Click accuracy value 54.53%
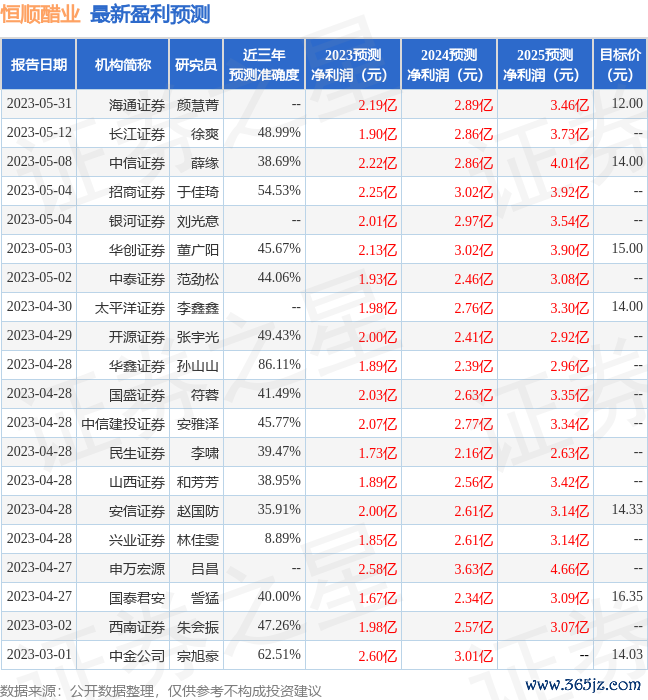 click(x=279, y=191)
